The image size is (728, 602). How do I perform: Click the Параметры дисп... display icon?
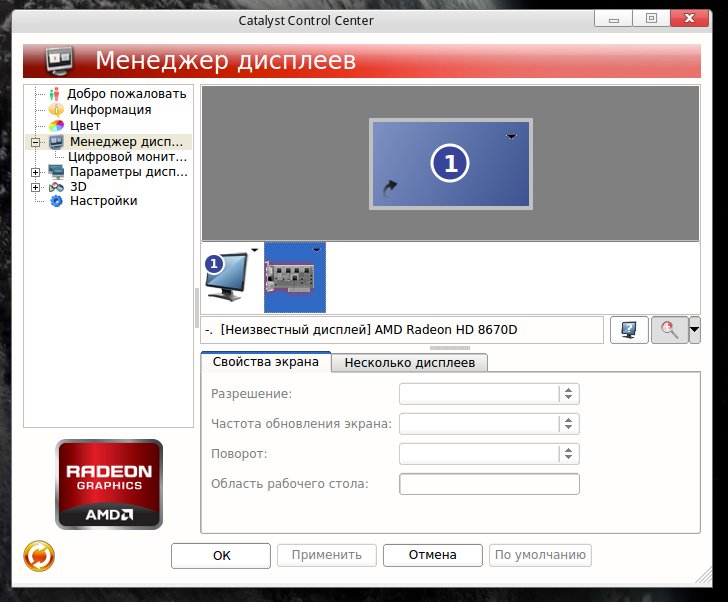[x=56, y=172]
